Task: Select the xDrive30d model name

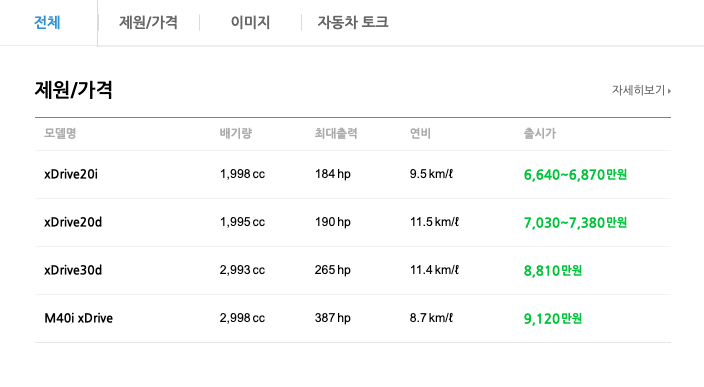Action: 73,270
